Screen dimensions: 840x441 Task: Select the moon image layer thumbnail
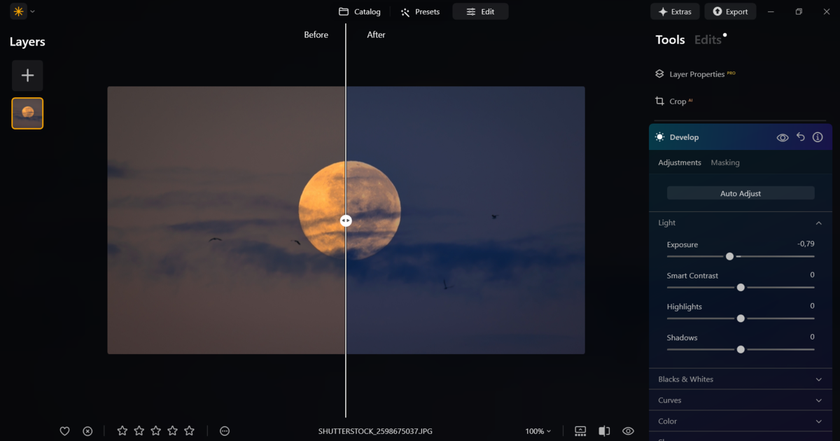coord(27,113)
